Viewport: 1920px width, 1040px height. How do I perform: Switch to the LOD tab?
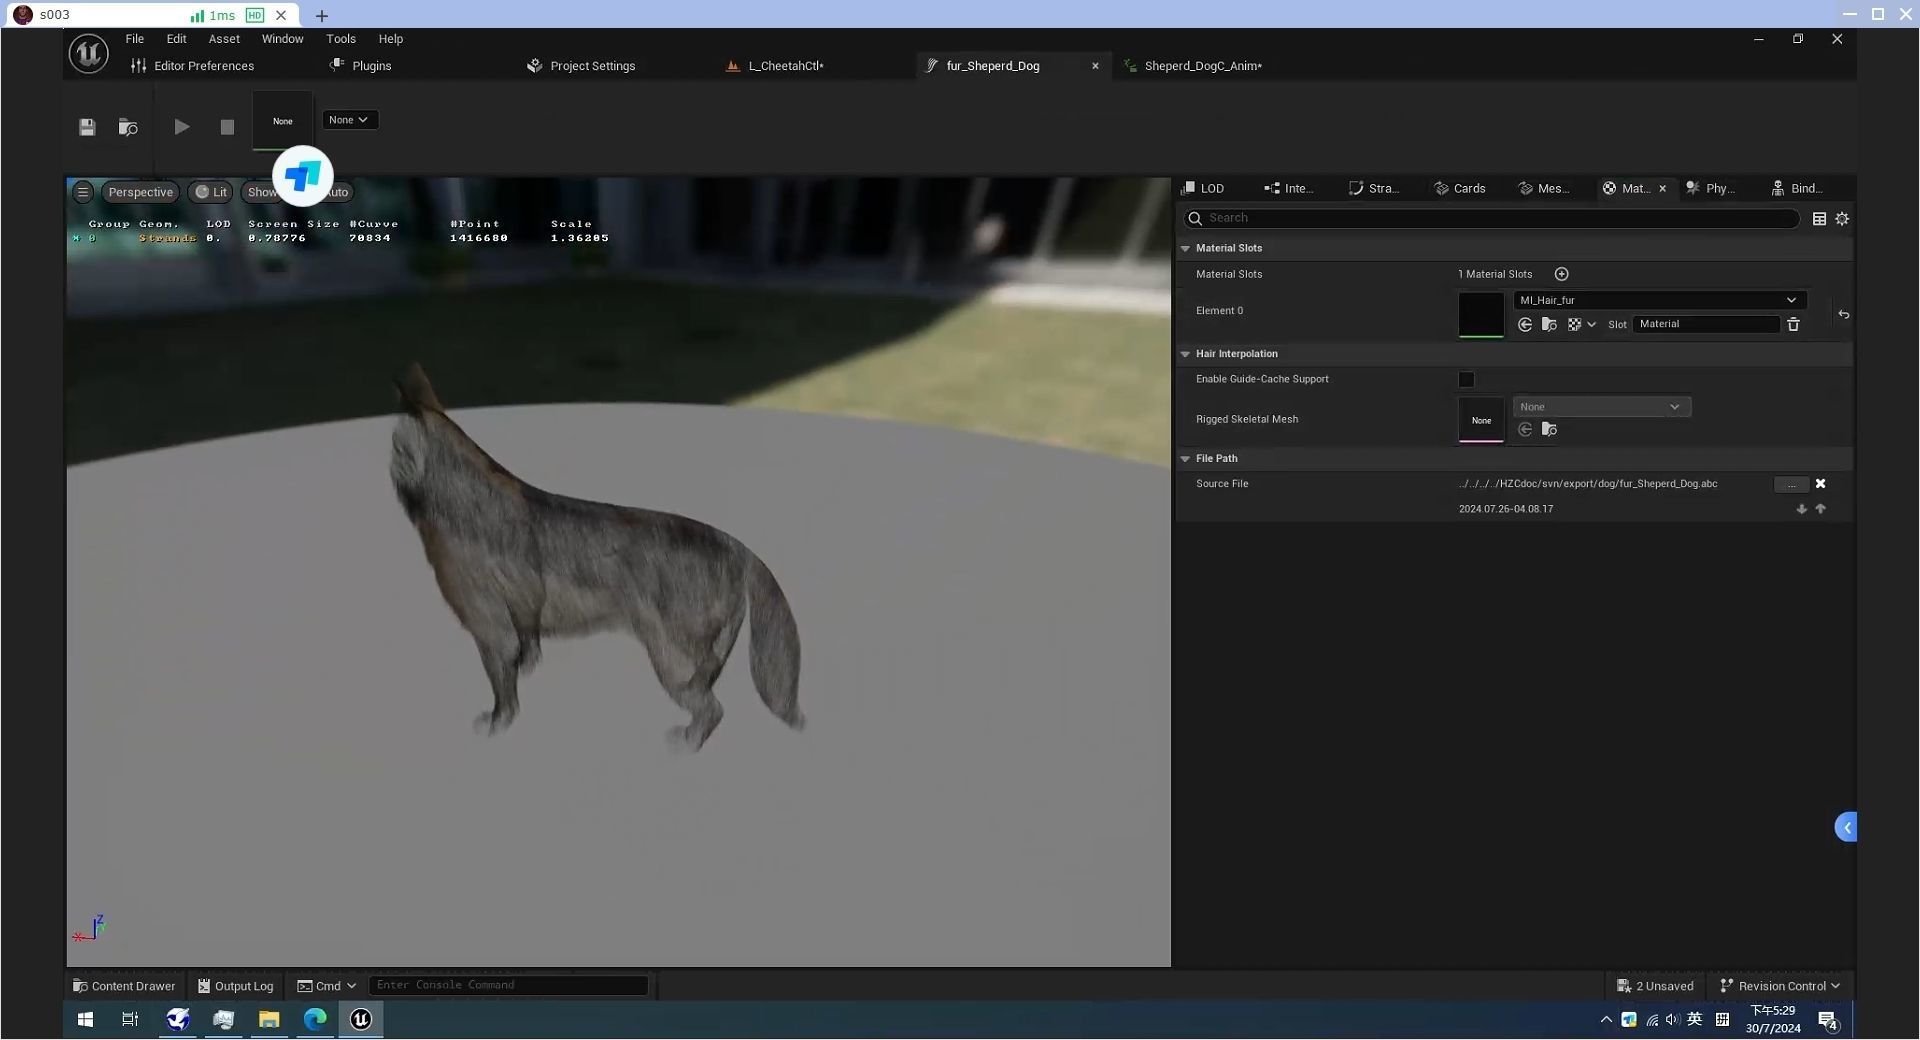tap(1203, 188)
